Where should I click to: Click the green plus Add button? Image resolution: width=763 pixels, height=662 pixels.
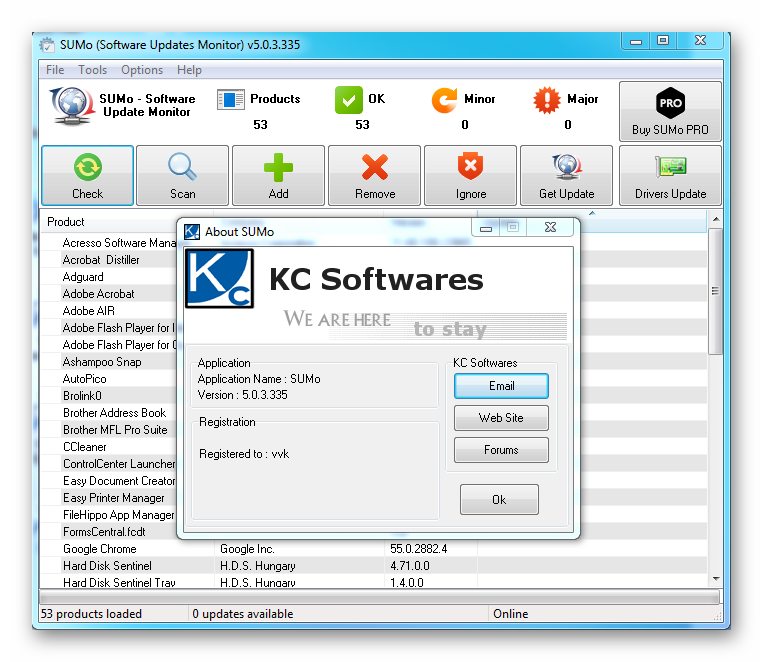pyautogui.click(x=278, y=175)
